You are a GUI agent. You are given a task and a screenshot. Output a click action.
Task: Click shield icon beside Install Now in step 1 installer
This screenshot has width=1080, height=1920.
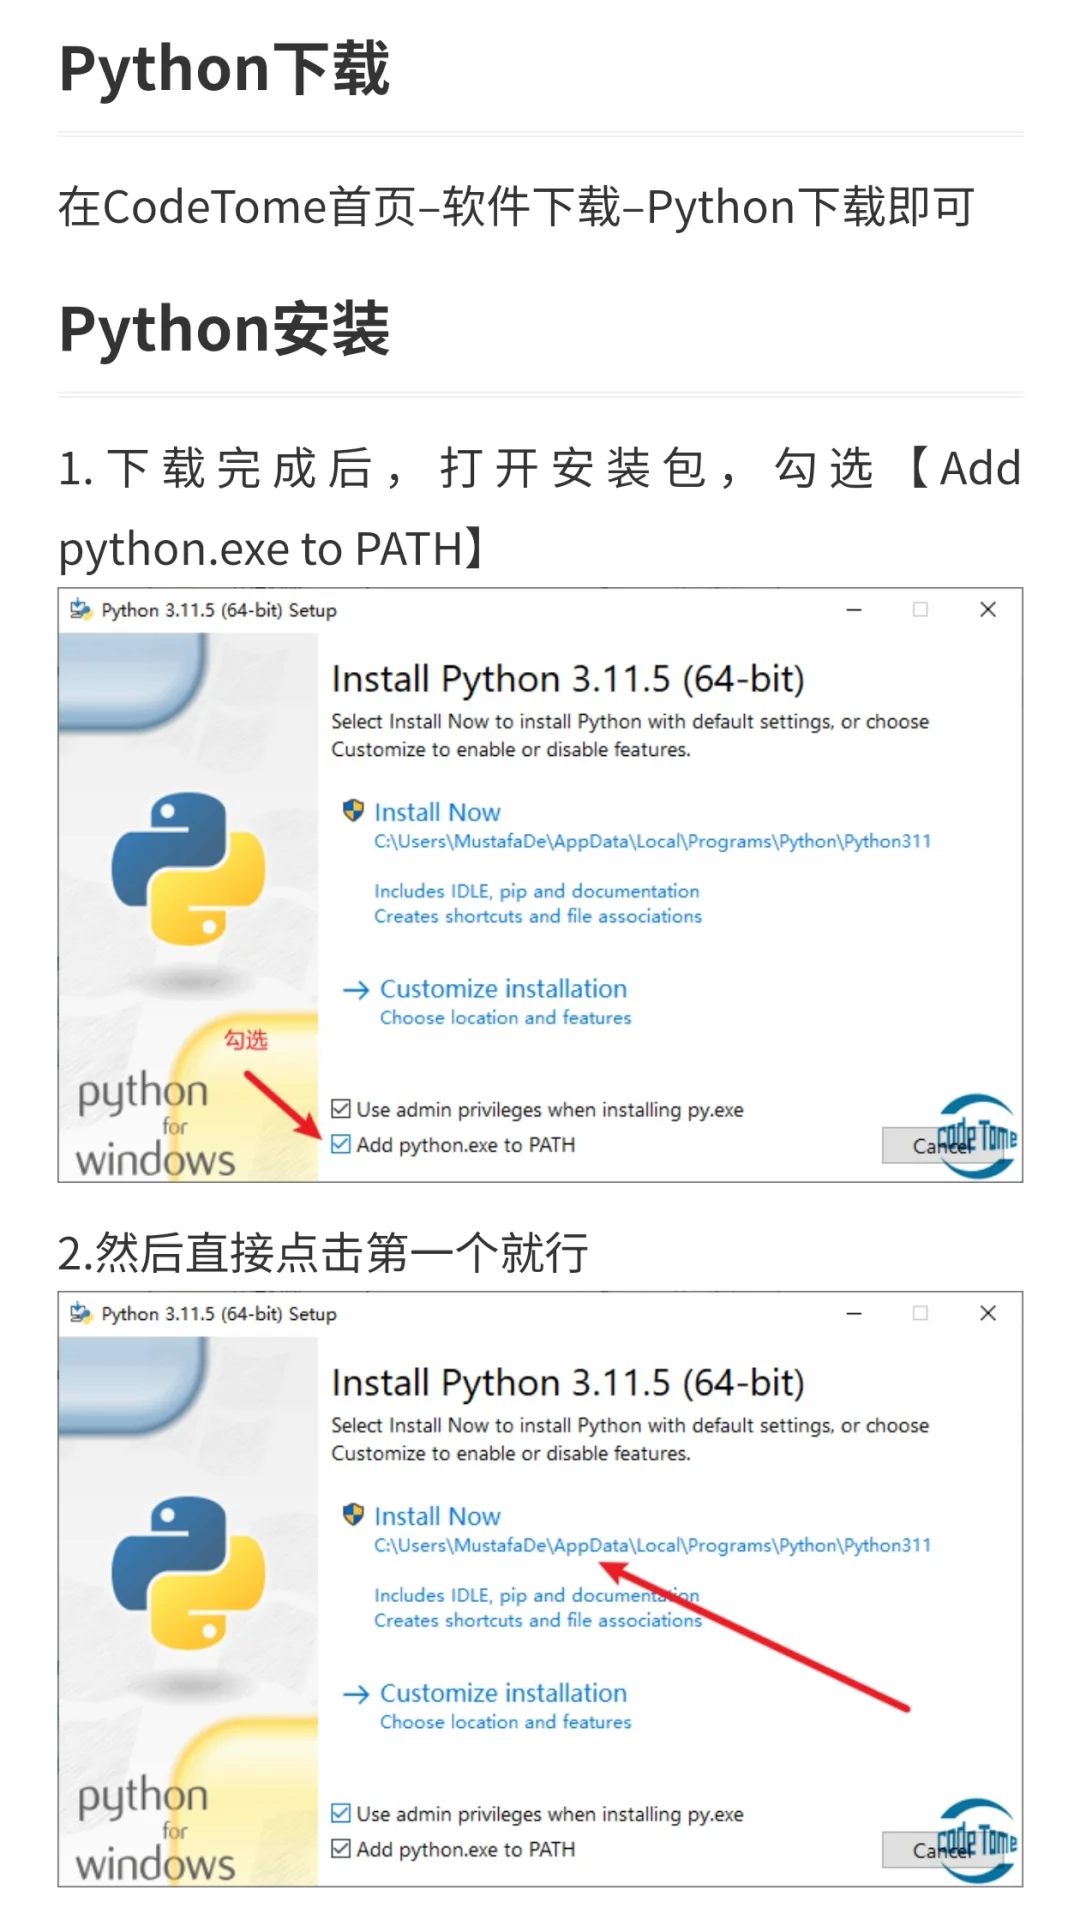tap(353, 811)
